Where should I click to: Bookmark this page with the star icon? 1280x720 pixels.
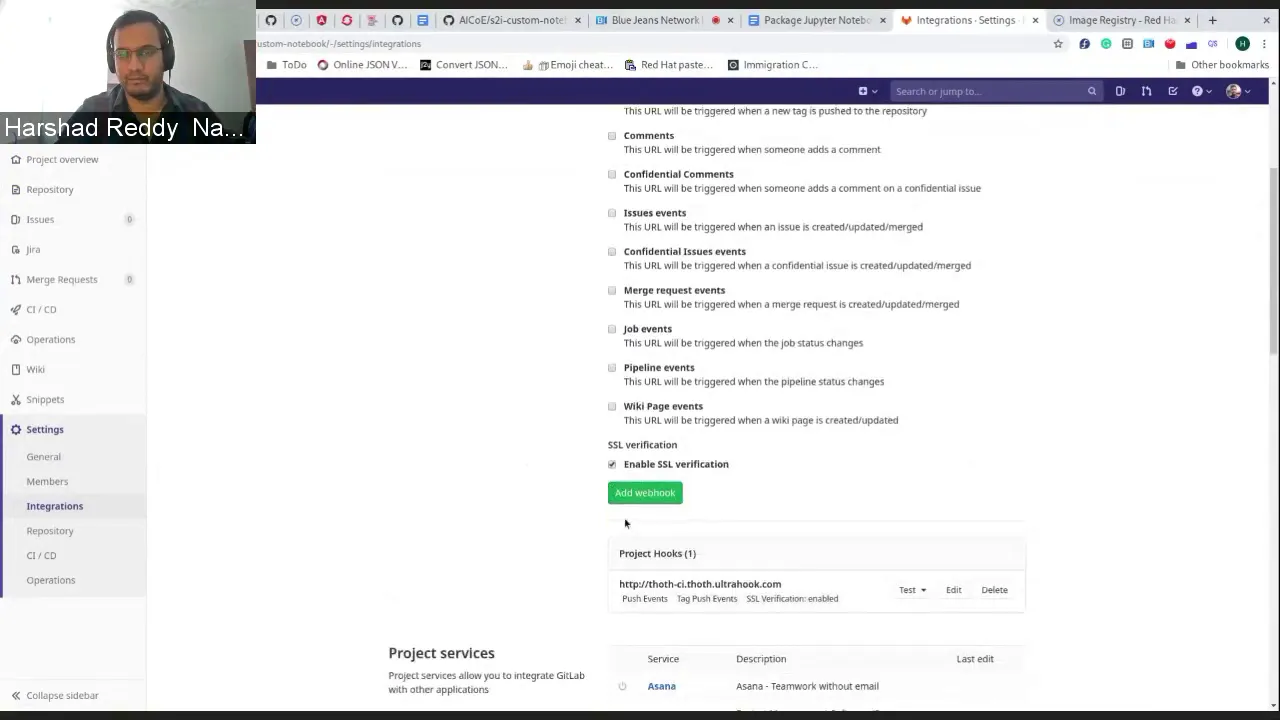1058,44
